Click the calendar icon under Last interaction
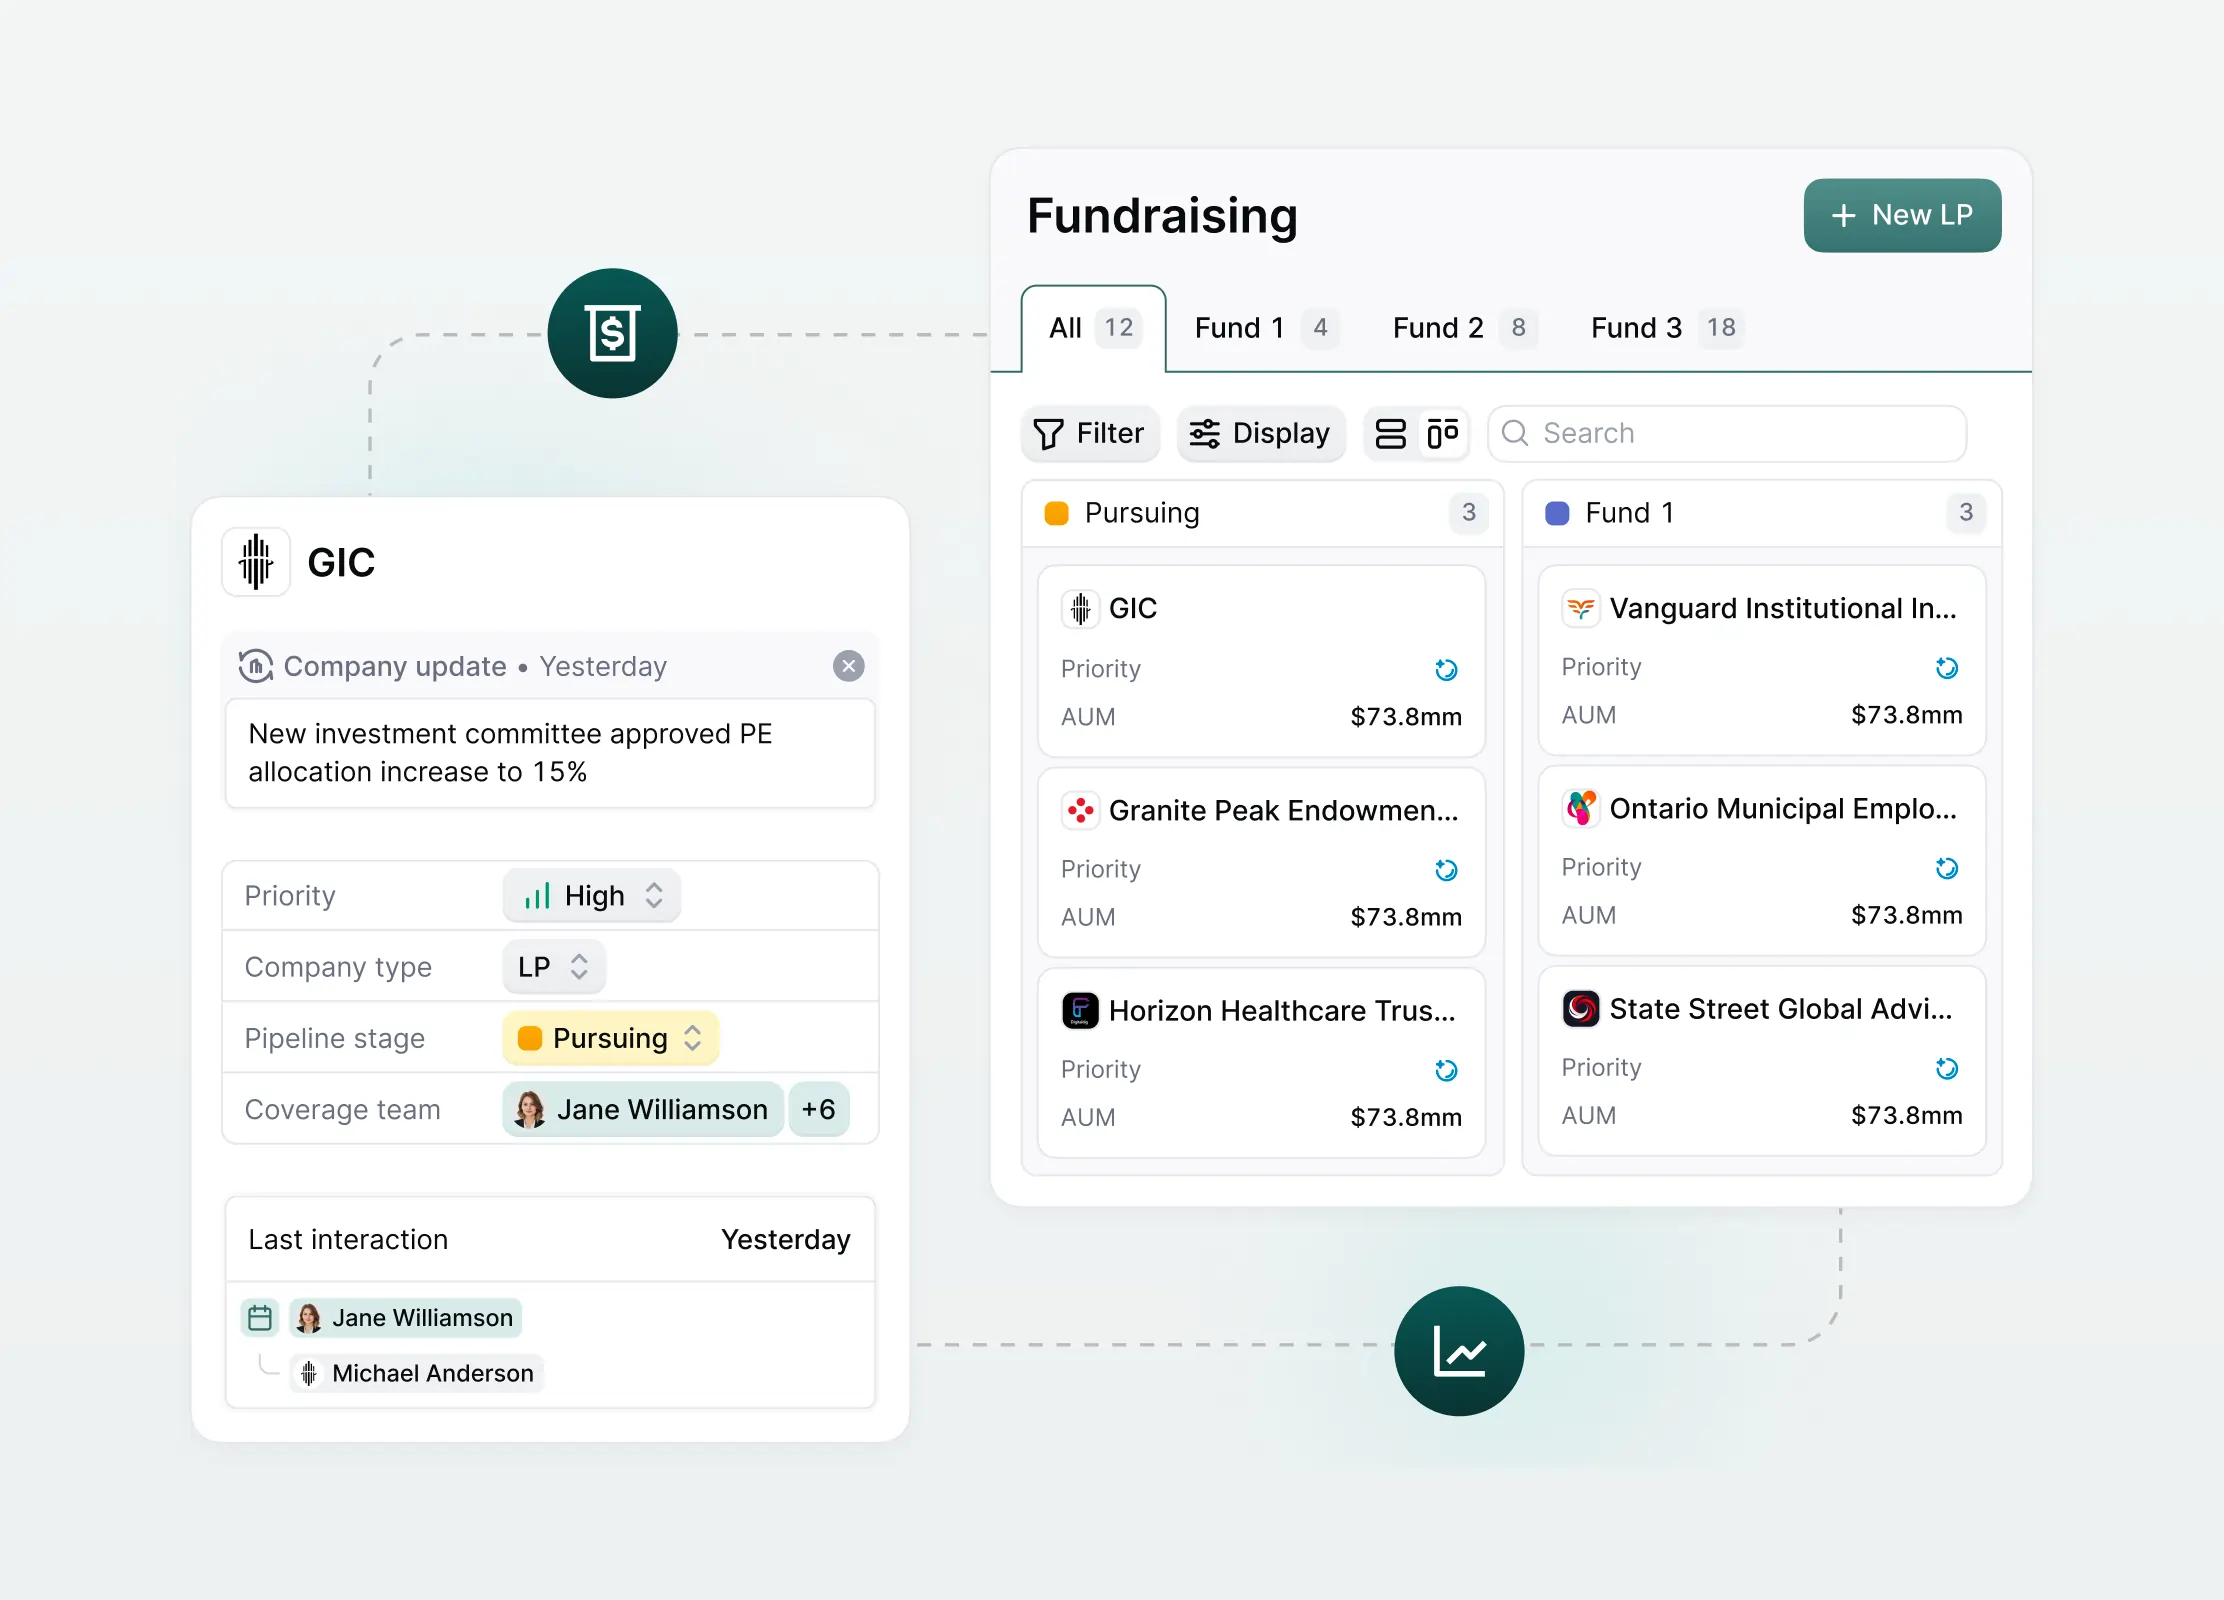This screenshot has height=1600, width=2224. 260,1318
